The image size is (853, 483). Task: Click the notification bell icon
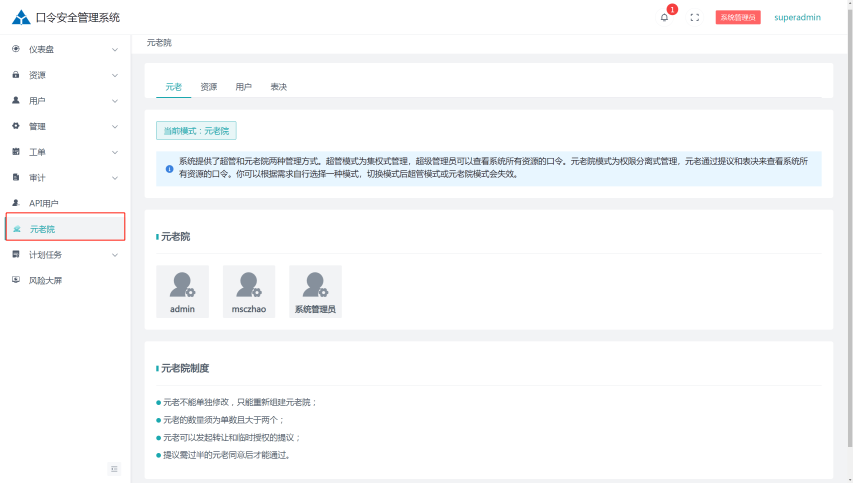[x=664, y=17]
